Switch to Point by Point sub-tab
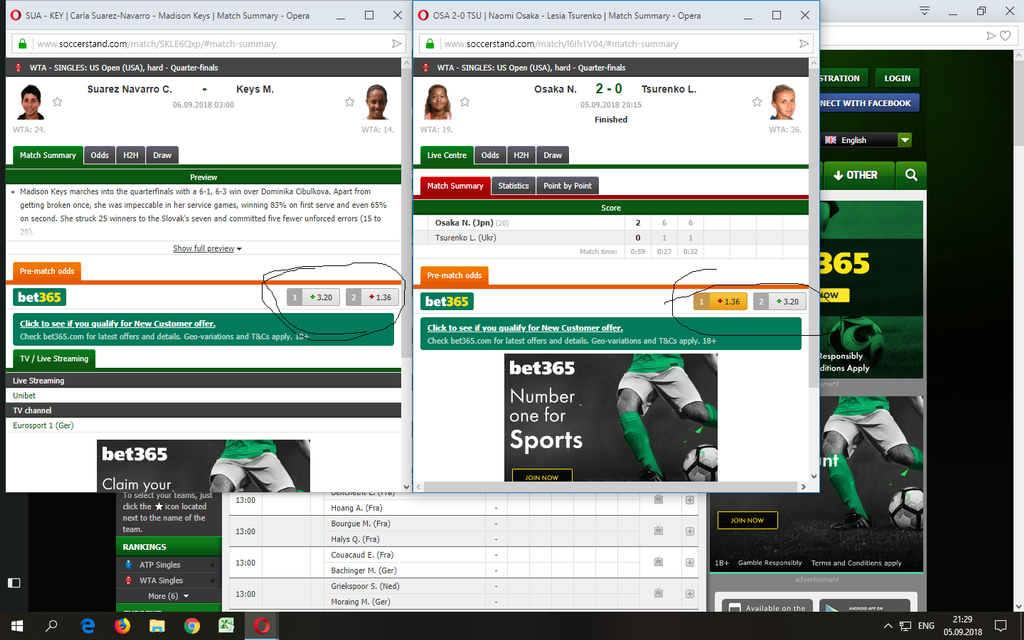 pyautogui.click(x=568, y=186)
